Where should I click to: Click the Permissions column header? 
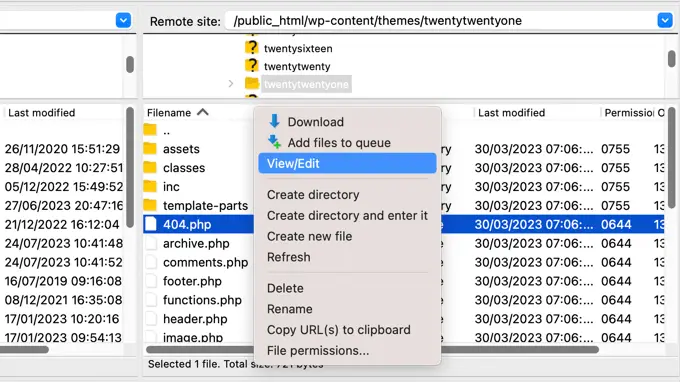628,113
